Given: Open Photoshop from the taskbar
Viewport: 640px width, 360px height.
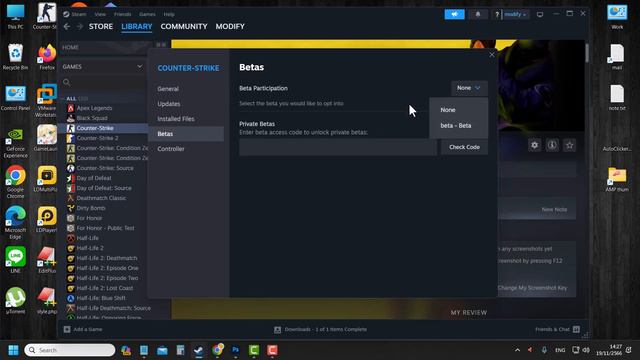Looking at the screenshot, I should click(236, 350).
